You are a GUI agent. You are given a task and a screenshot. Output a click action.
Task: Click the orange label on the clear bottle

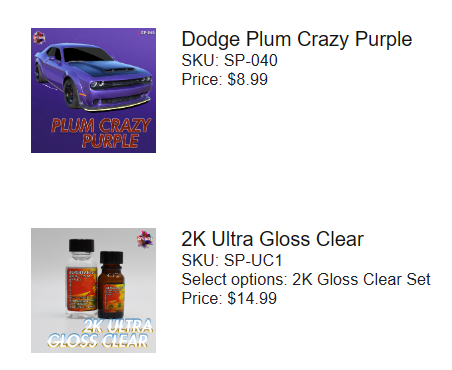click(81, 289)
